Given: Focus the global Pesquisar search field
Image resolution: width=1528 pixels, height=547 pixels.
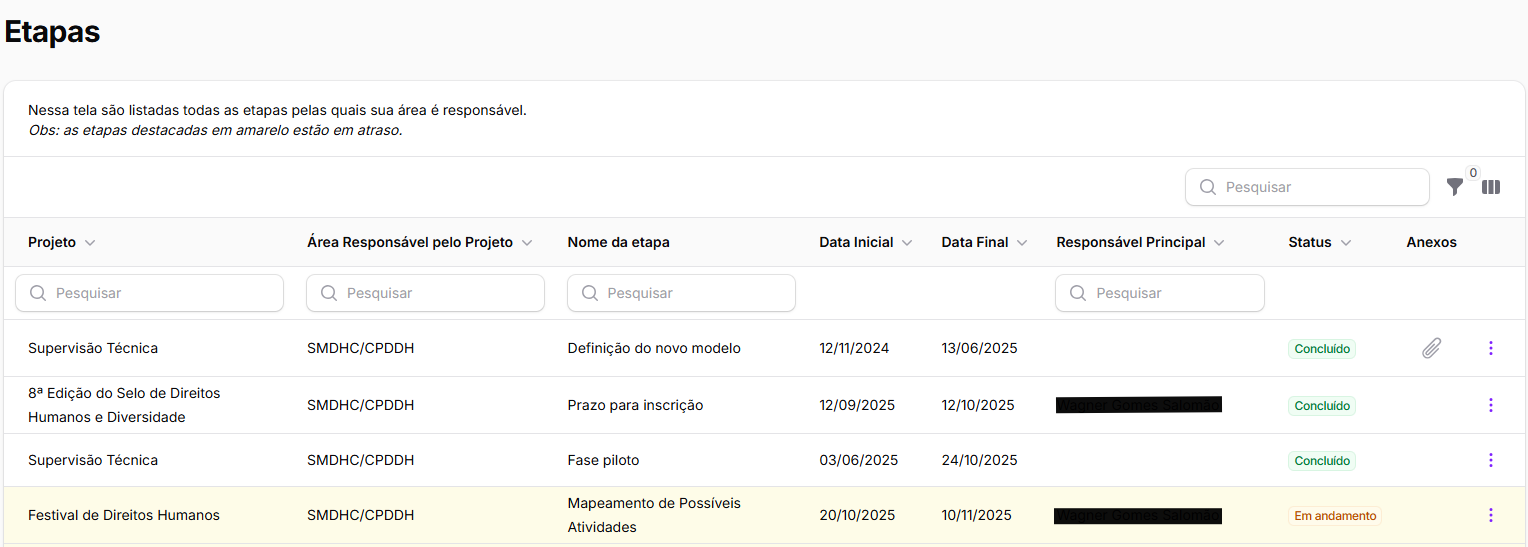Looking at the screenshot, I should pyautogui.click(x=1320, y=187).
